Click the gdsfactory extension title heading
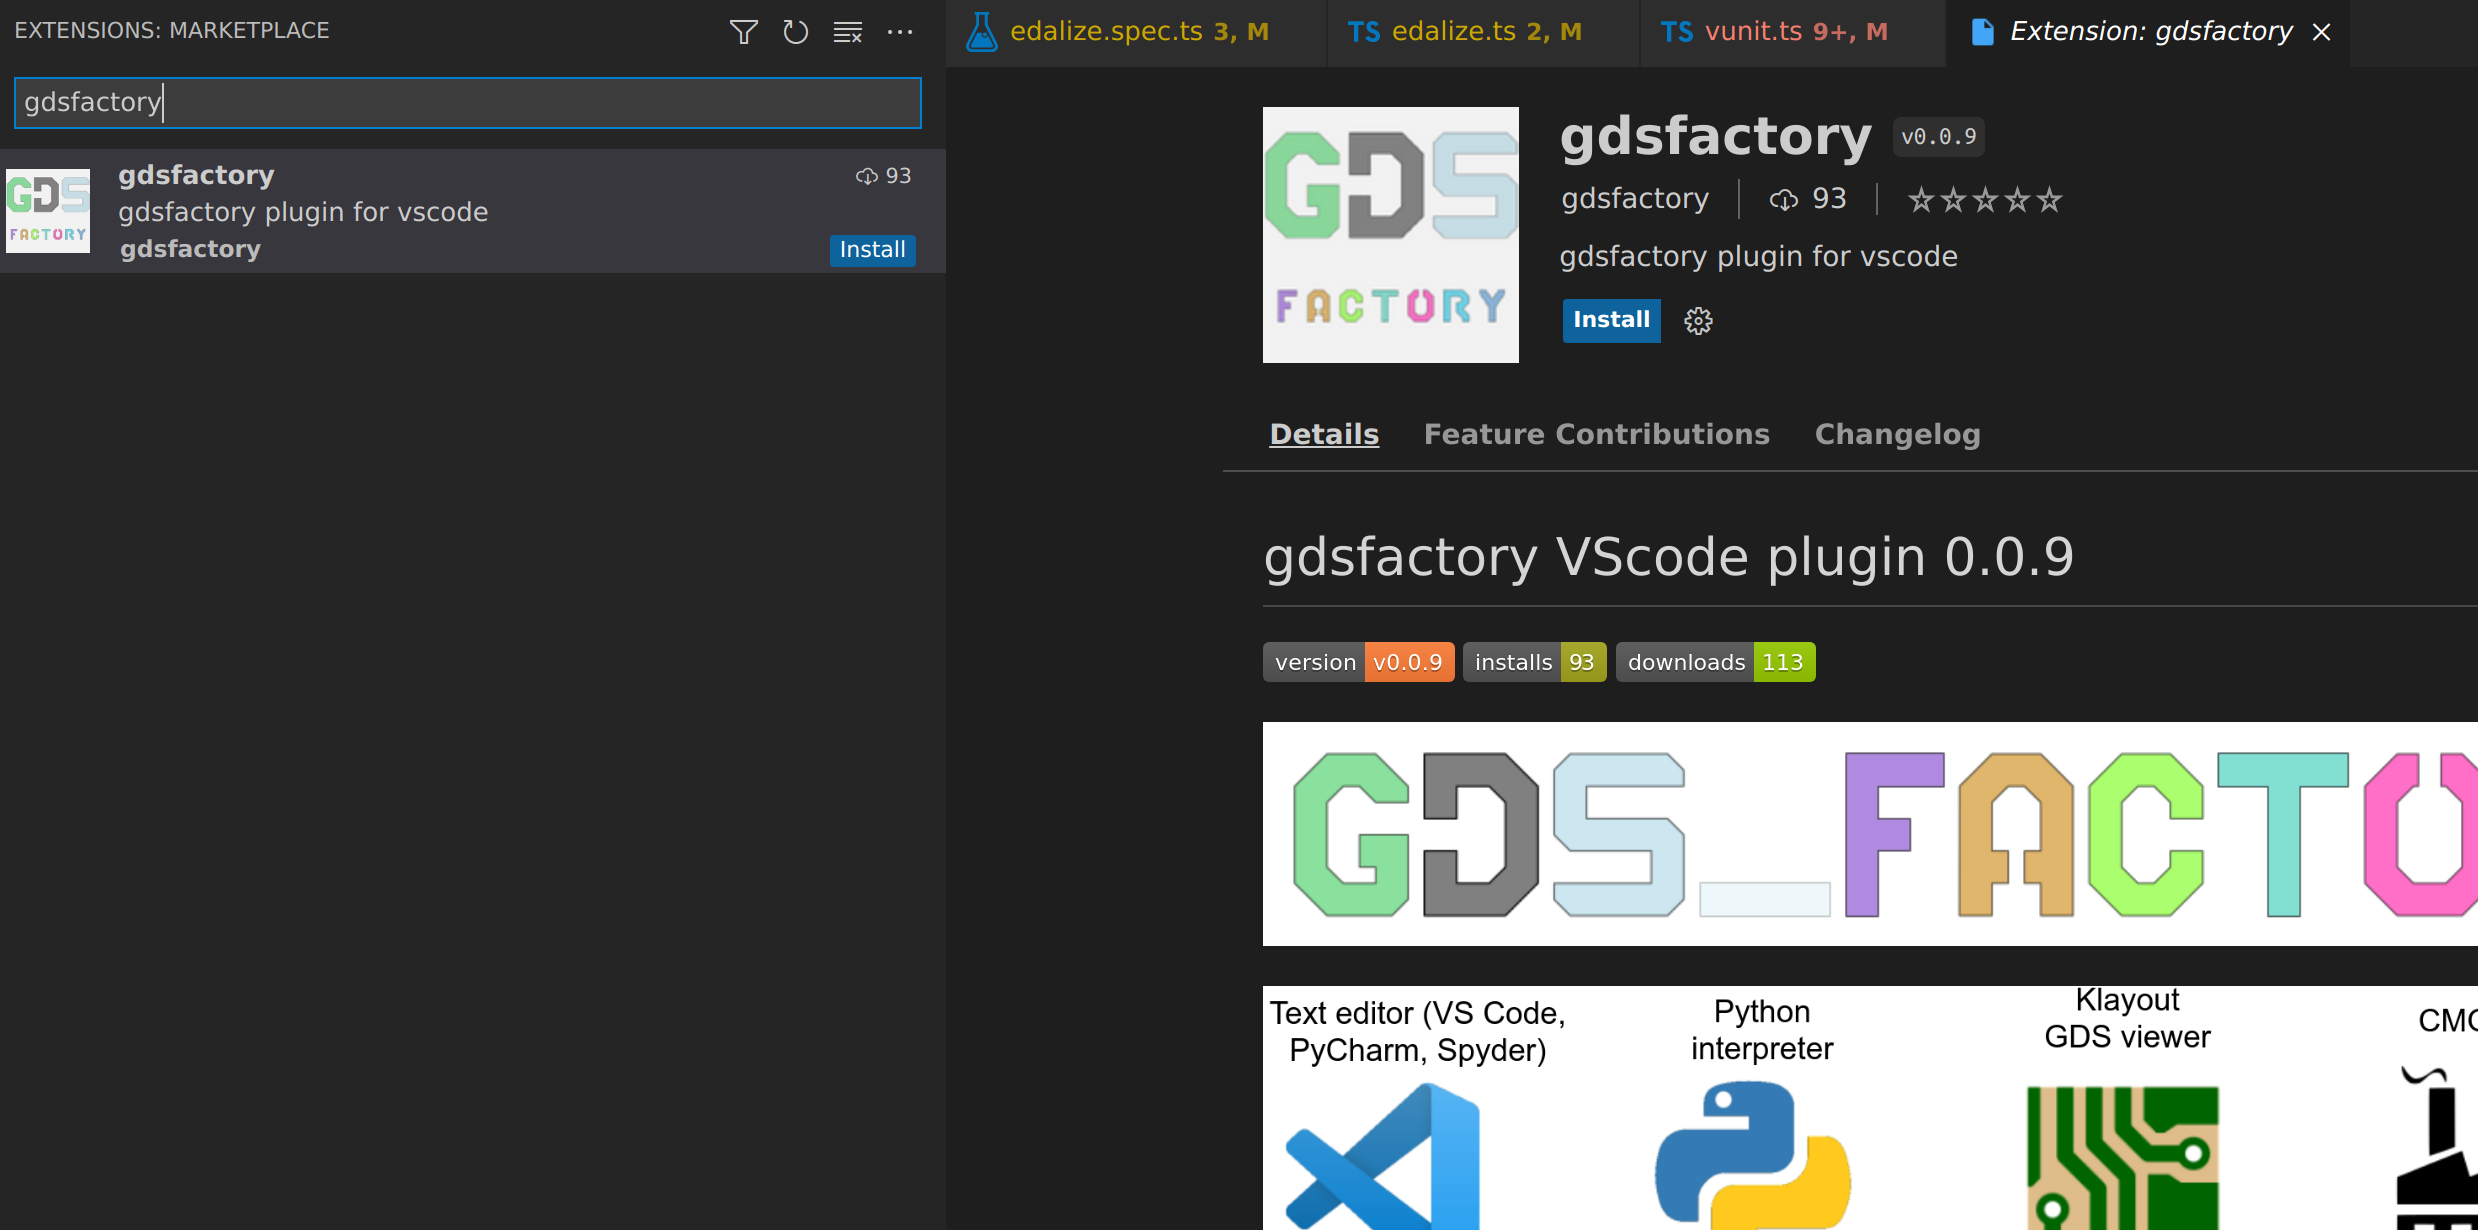The image size is (2478, 1230). [x=1715, y=136]
